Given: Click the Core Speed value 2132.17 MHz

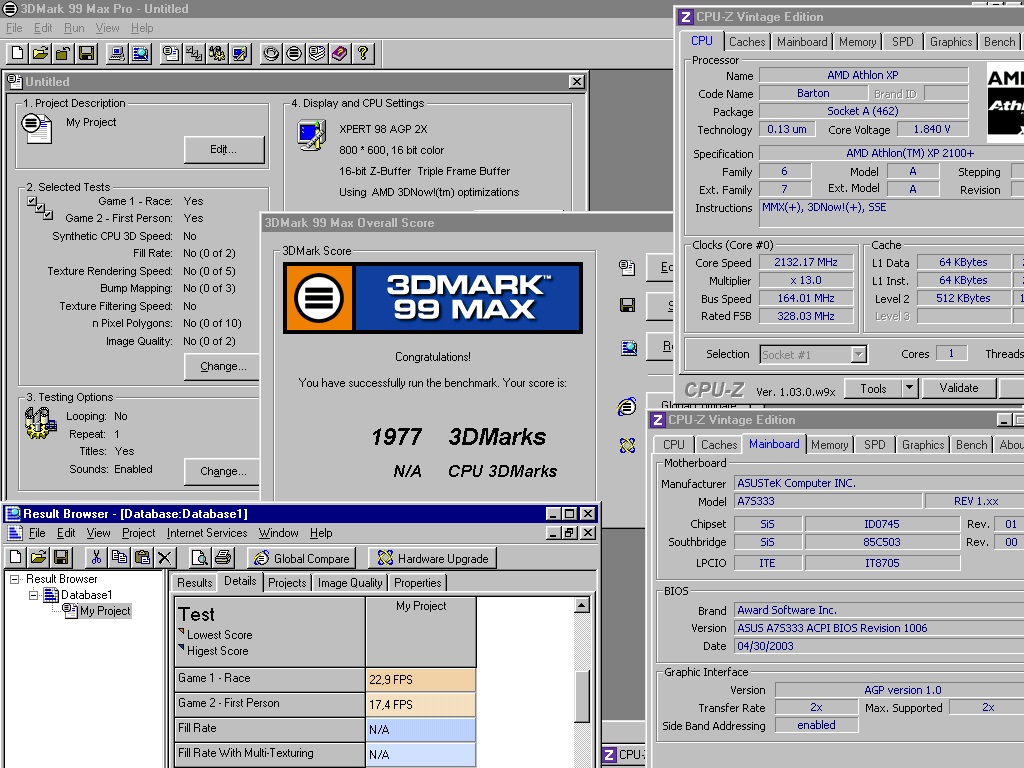Looking at the screenshot, I should 806,263.
